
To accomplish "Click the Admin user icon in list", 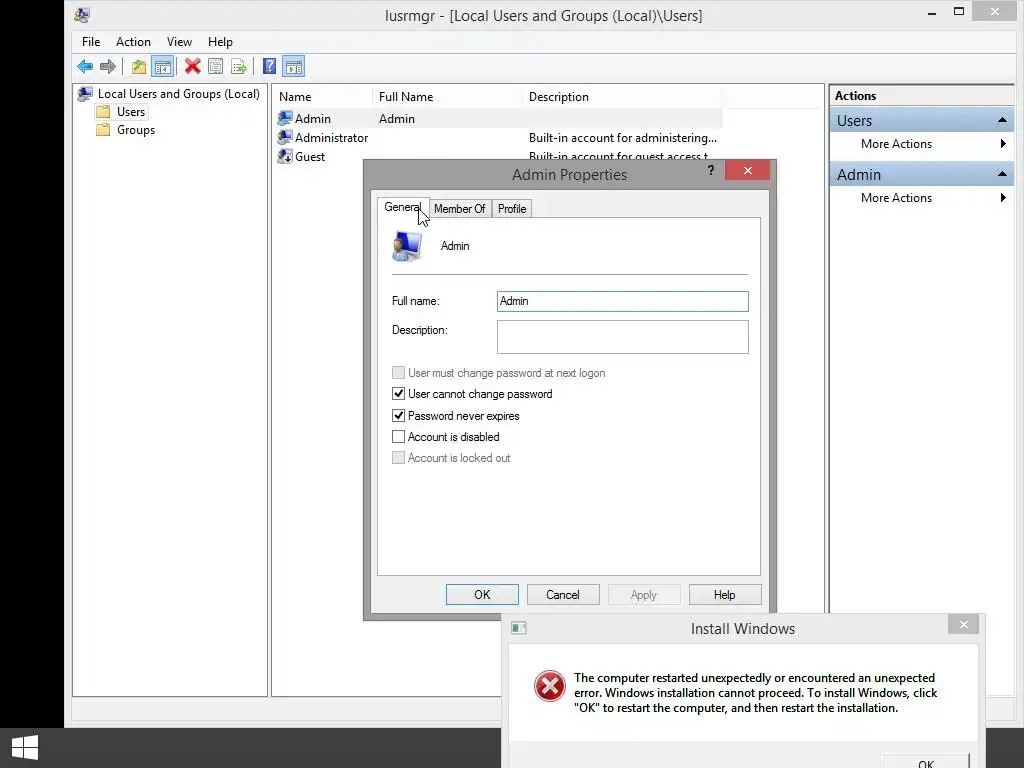I will [x=285, y=118].
